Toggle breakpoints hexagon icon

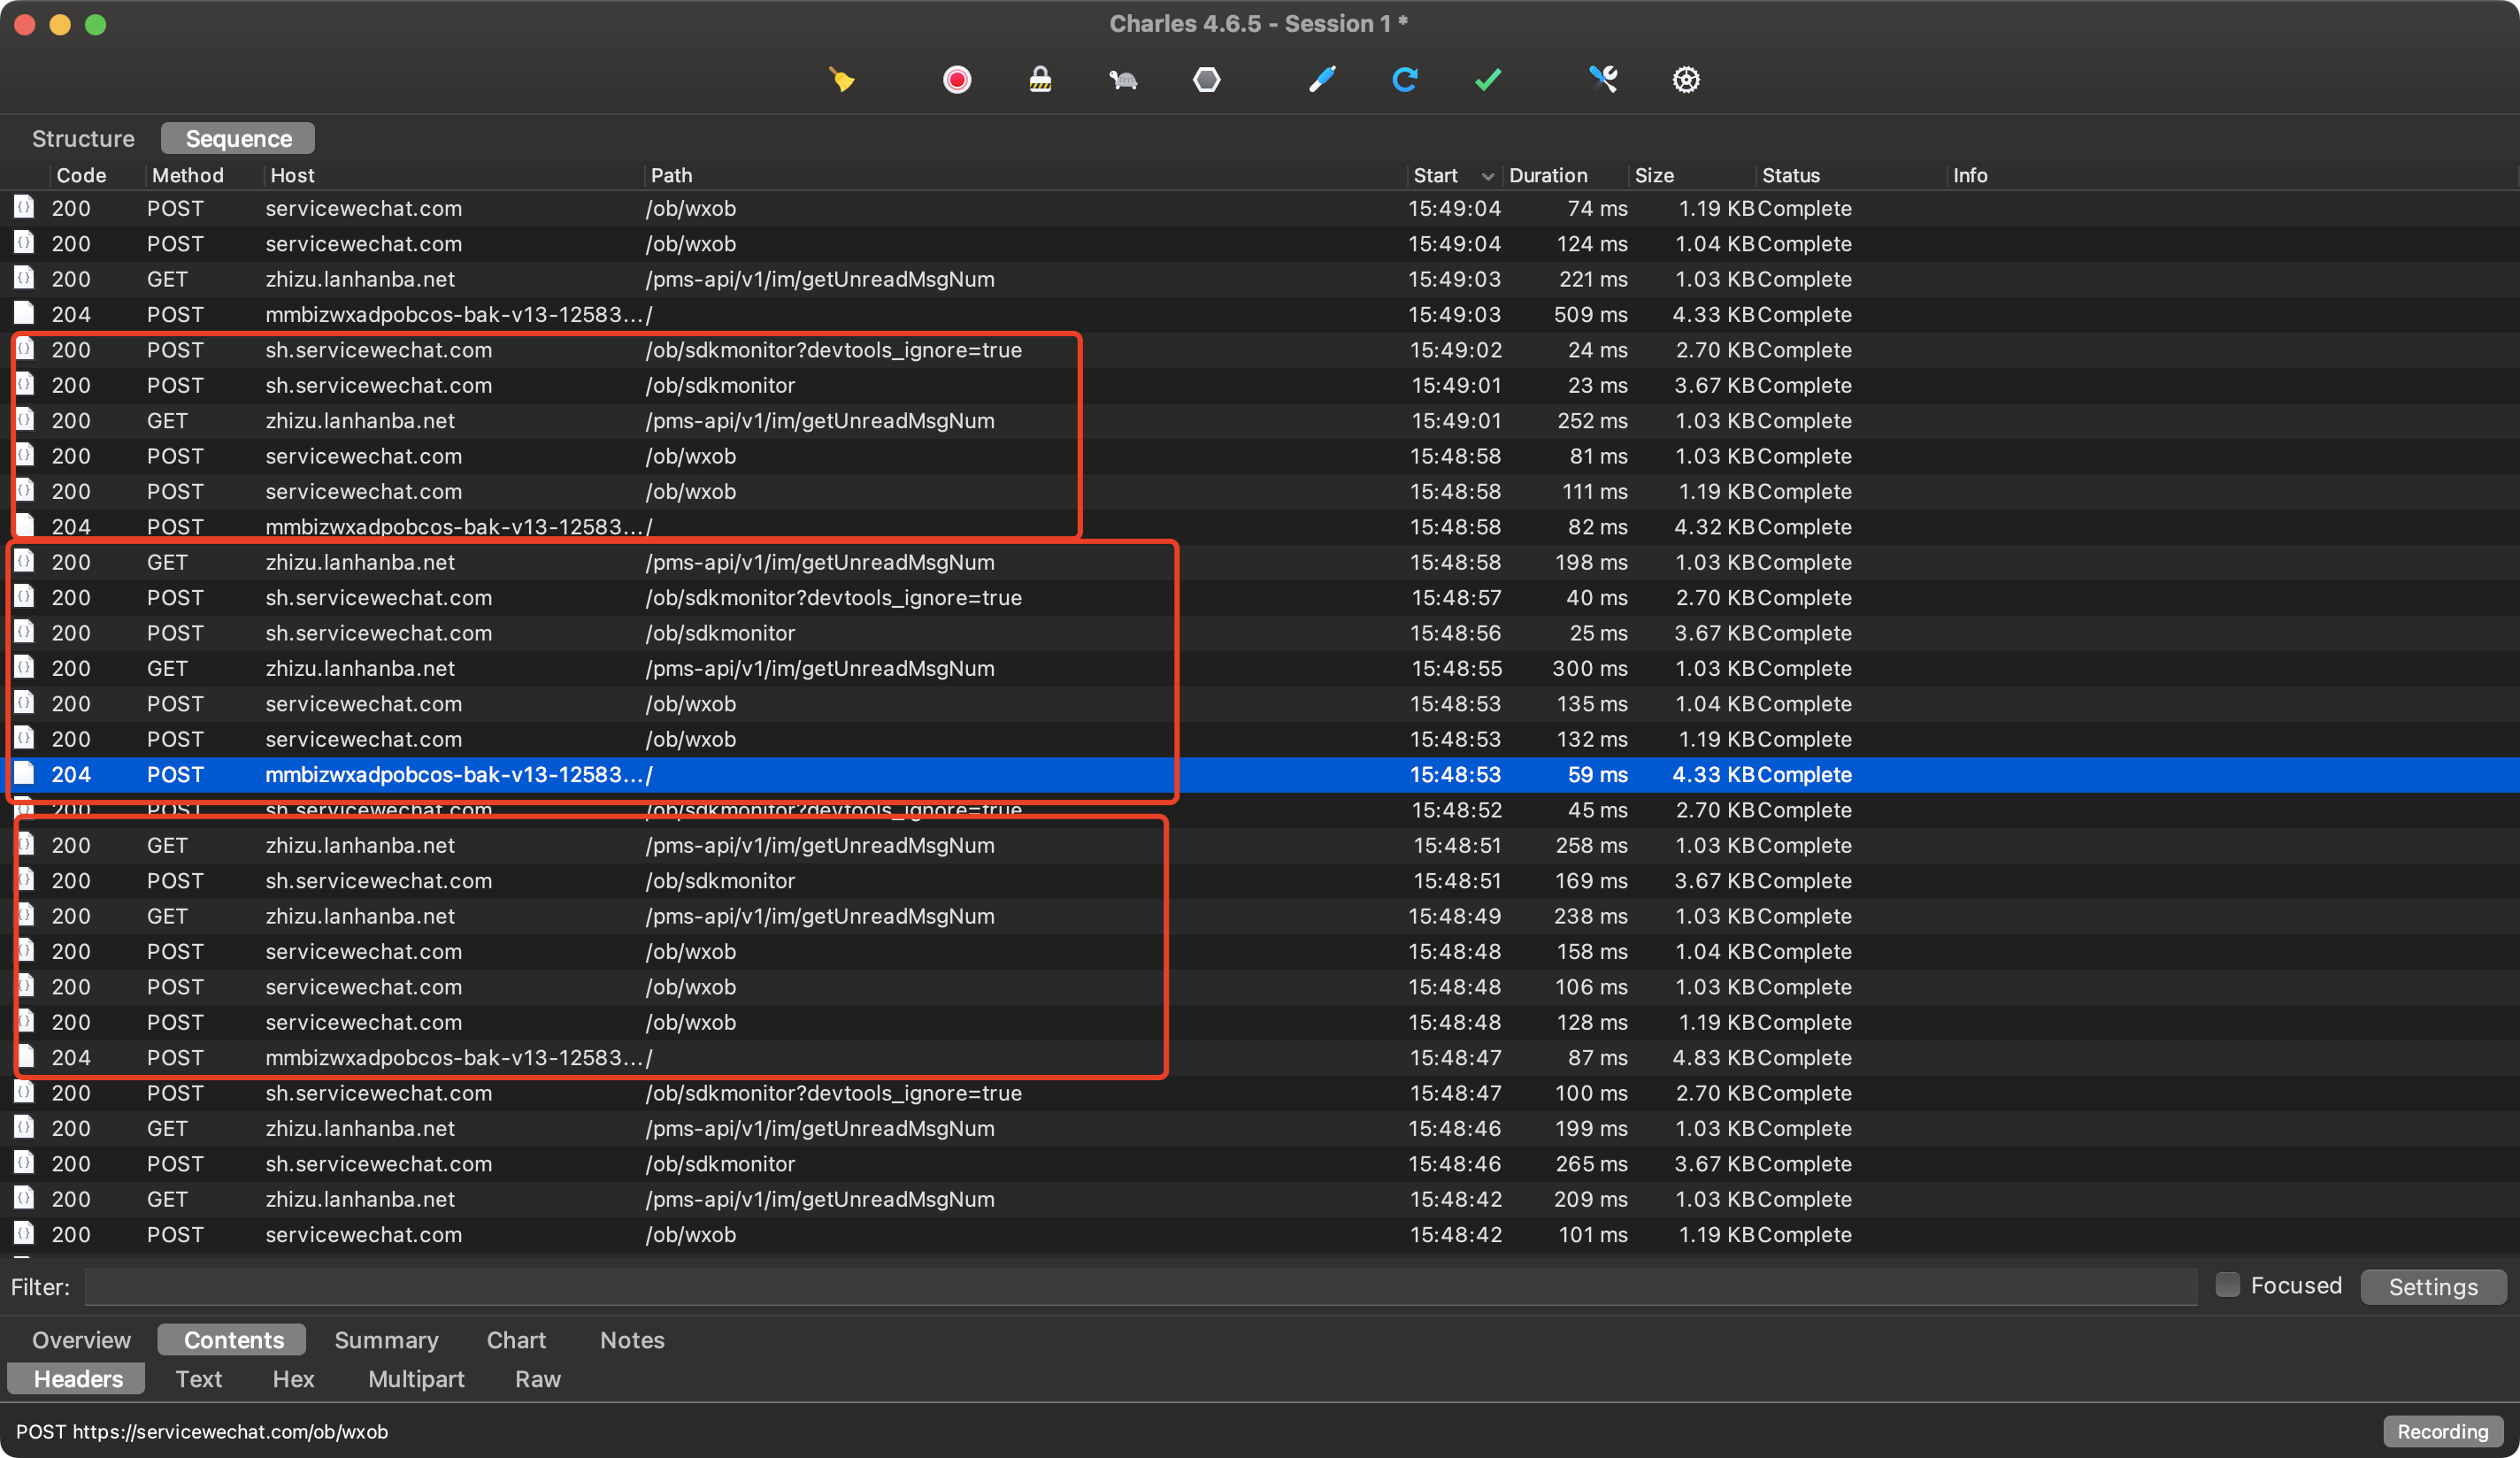coord(1206,79)
